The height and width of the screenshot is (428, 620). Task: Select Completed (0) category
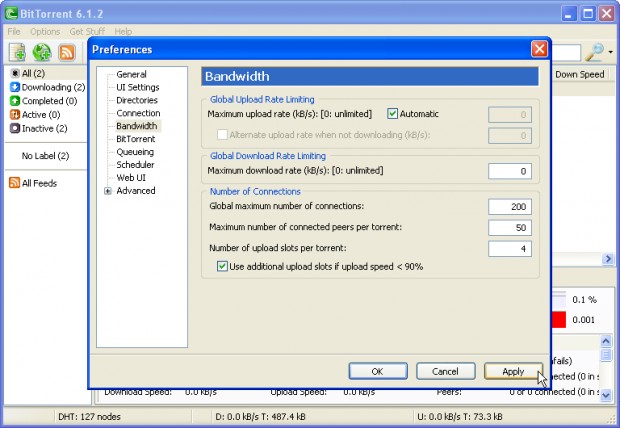(43, 101)
